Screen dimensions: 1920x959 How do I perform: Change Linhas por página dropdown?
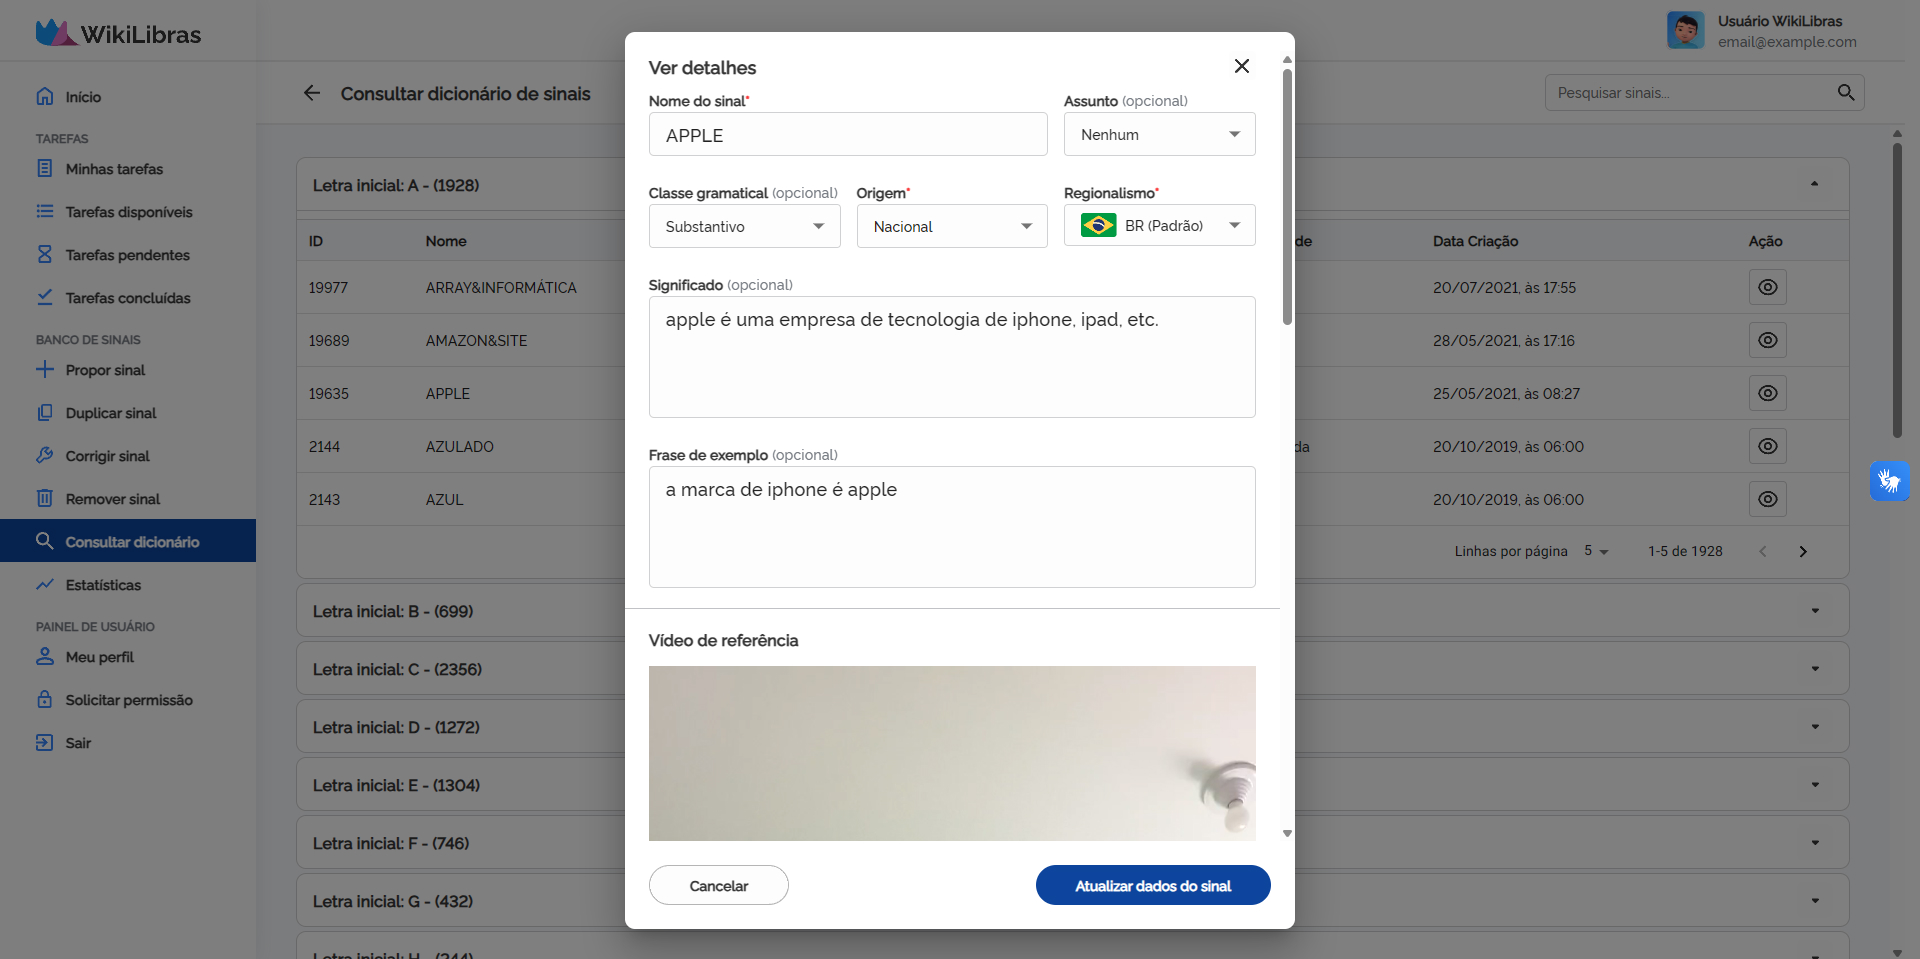1596,551
